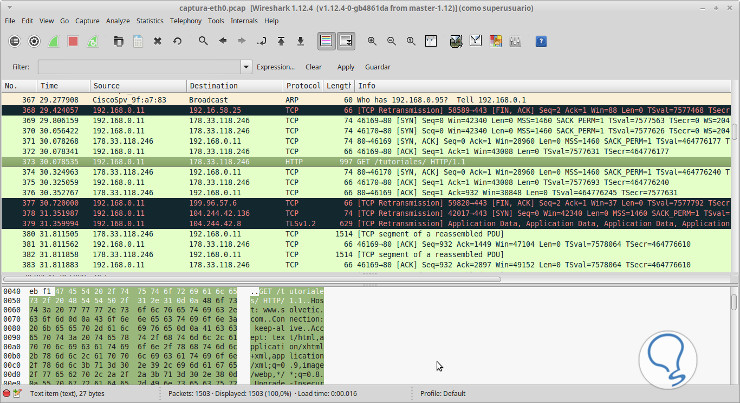Close this capture file X icon

158,42
